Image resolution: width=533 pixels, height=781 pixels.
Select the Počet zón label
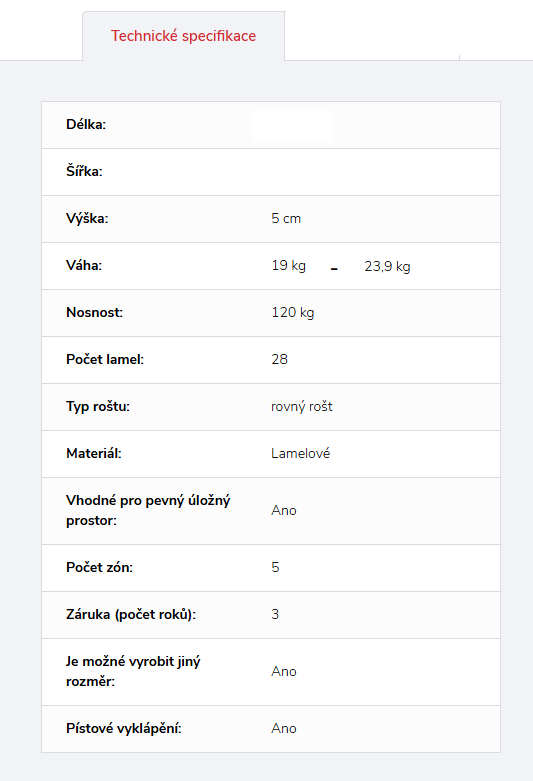(100, 567)
